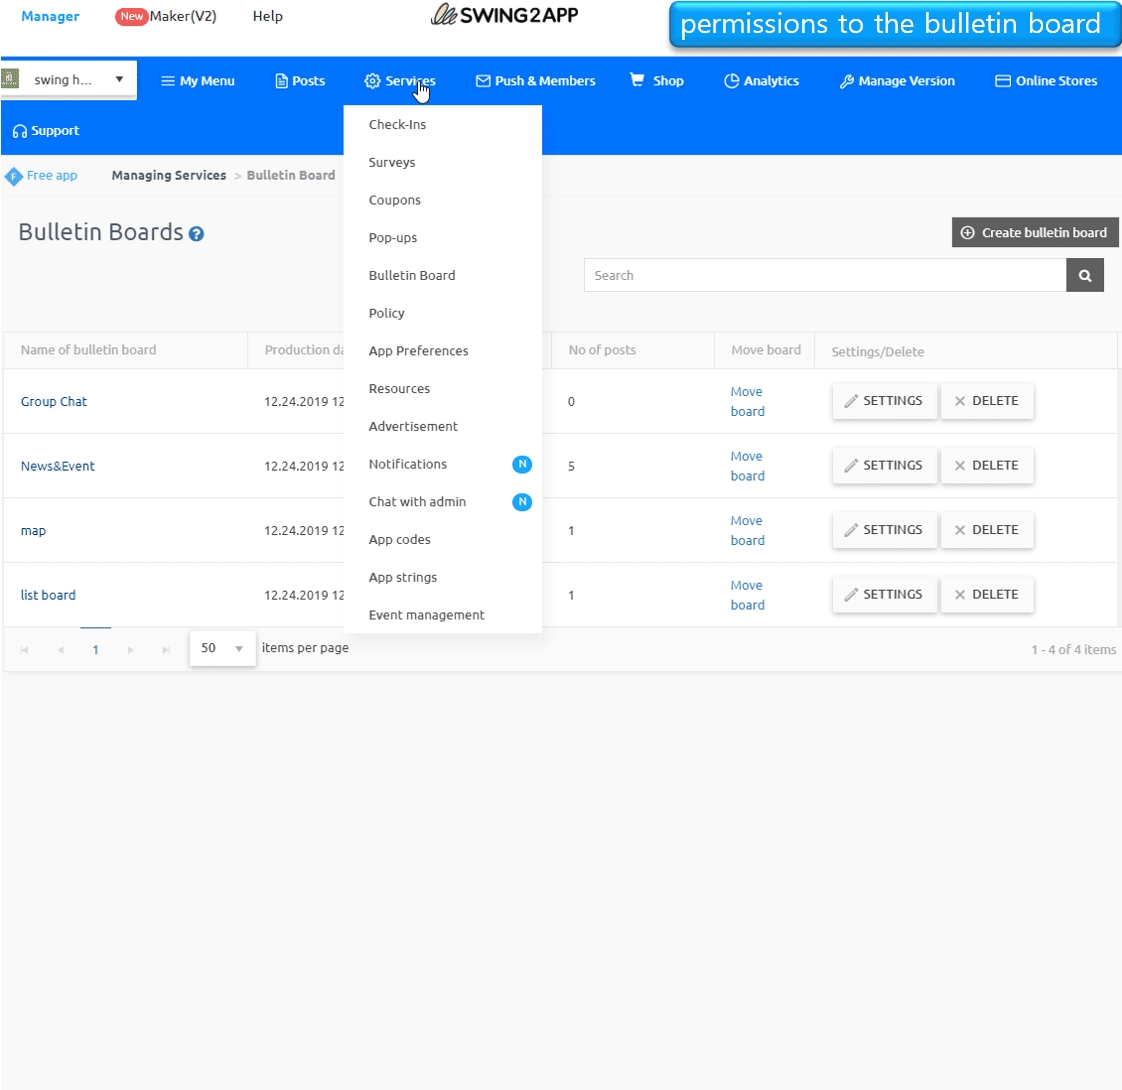
Task: Select Advertisement from Services dropdown
Action: pyautogui.click(x=442, y=427)
